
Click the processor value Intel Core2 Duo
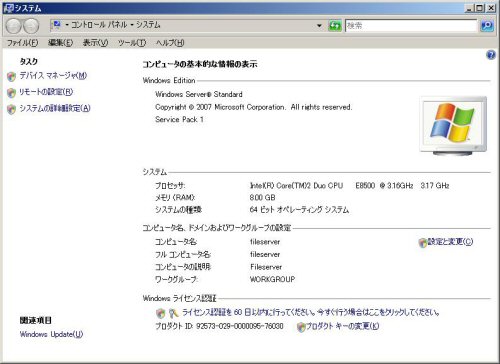click(349, 185)
